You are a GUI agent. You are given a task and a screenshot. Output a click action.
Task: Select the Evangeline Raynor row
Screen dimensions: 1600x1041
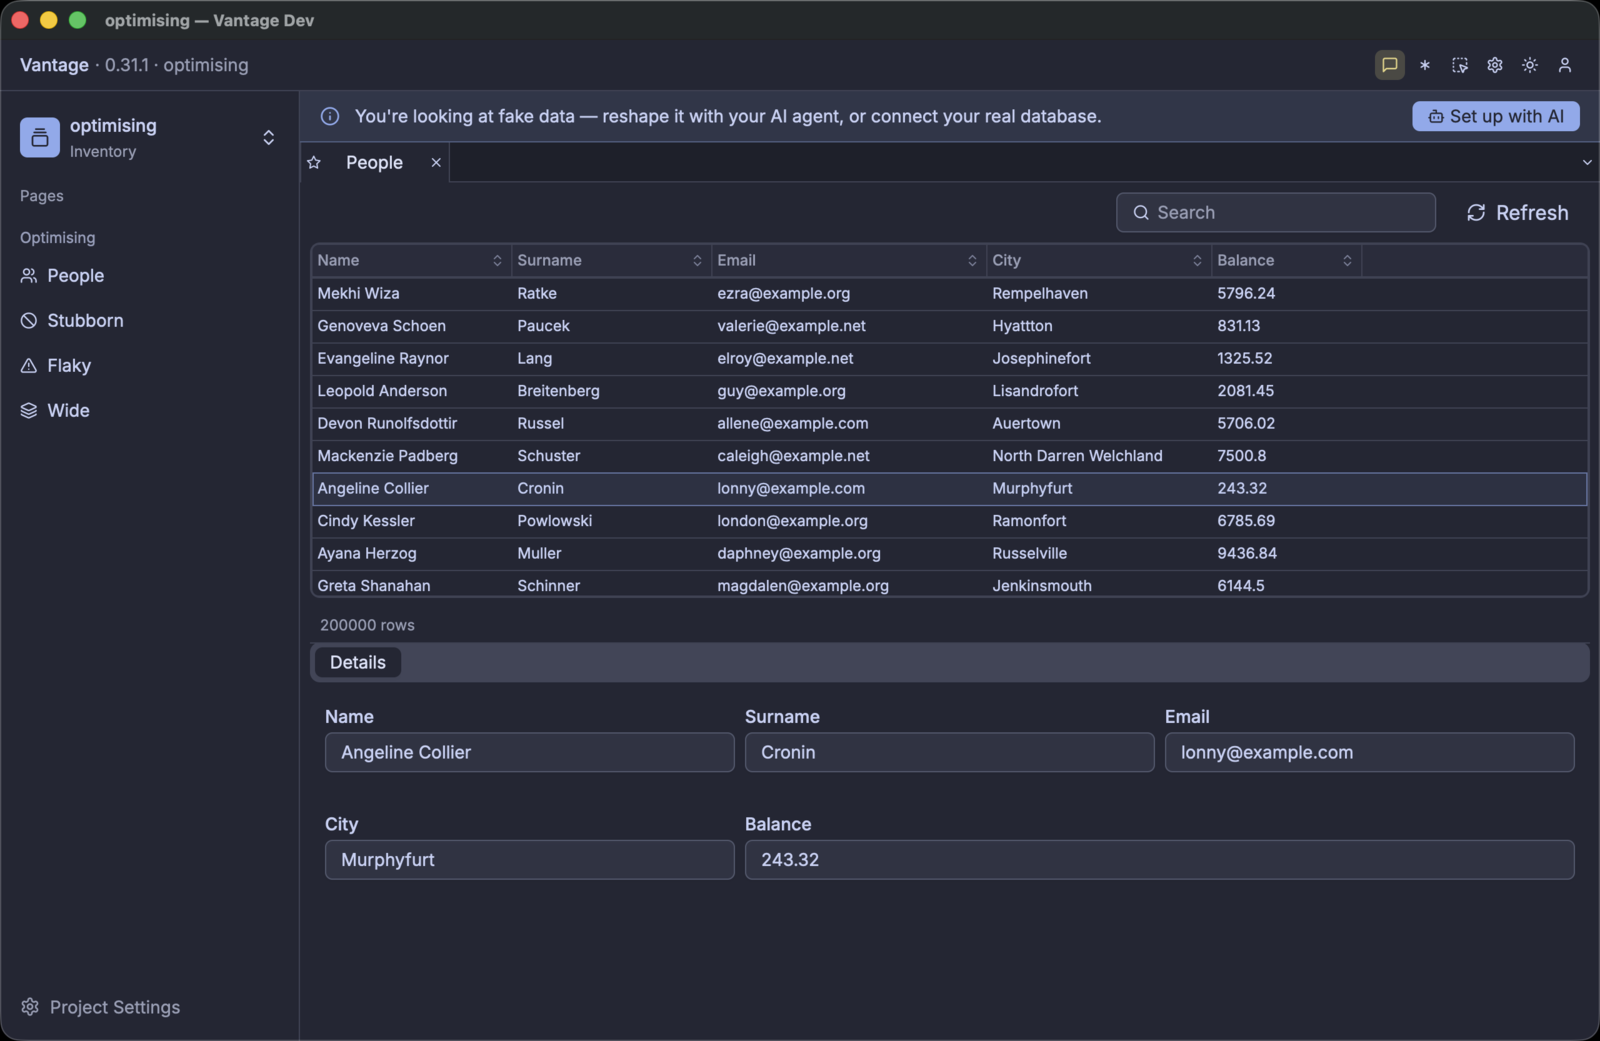(x=949, y=358)
